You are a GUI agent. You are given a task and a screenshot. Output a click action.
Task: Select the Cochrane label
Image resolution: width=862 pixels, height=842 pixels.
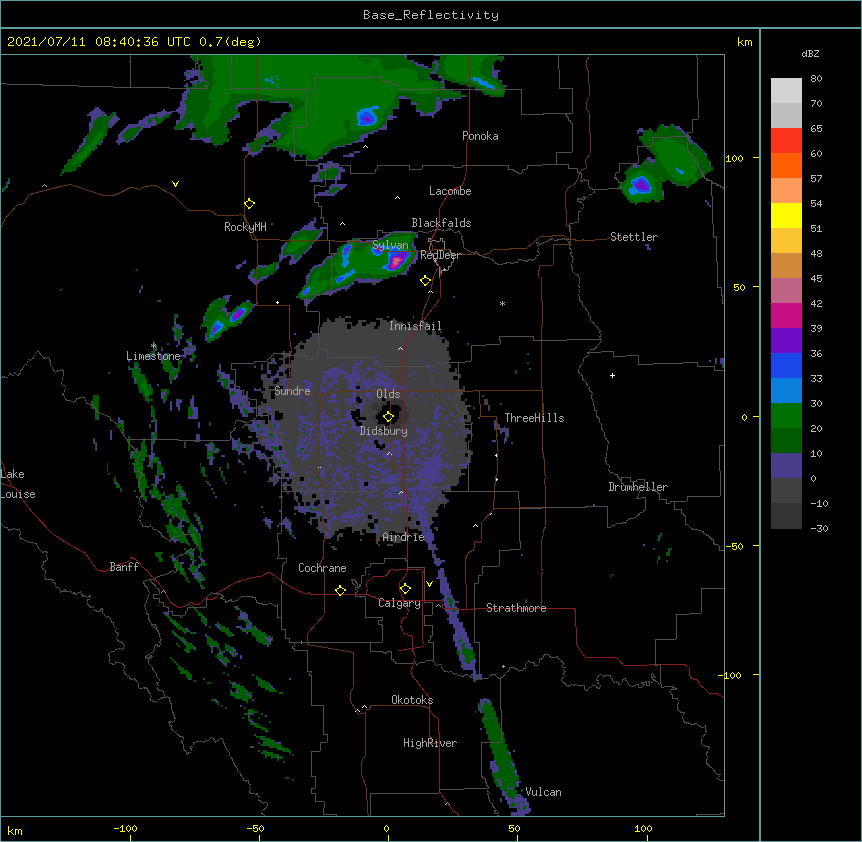tap(322, 568)
